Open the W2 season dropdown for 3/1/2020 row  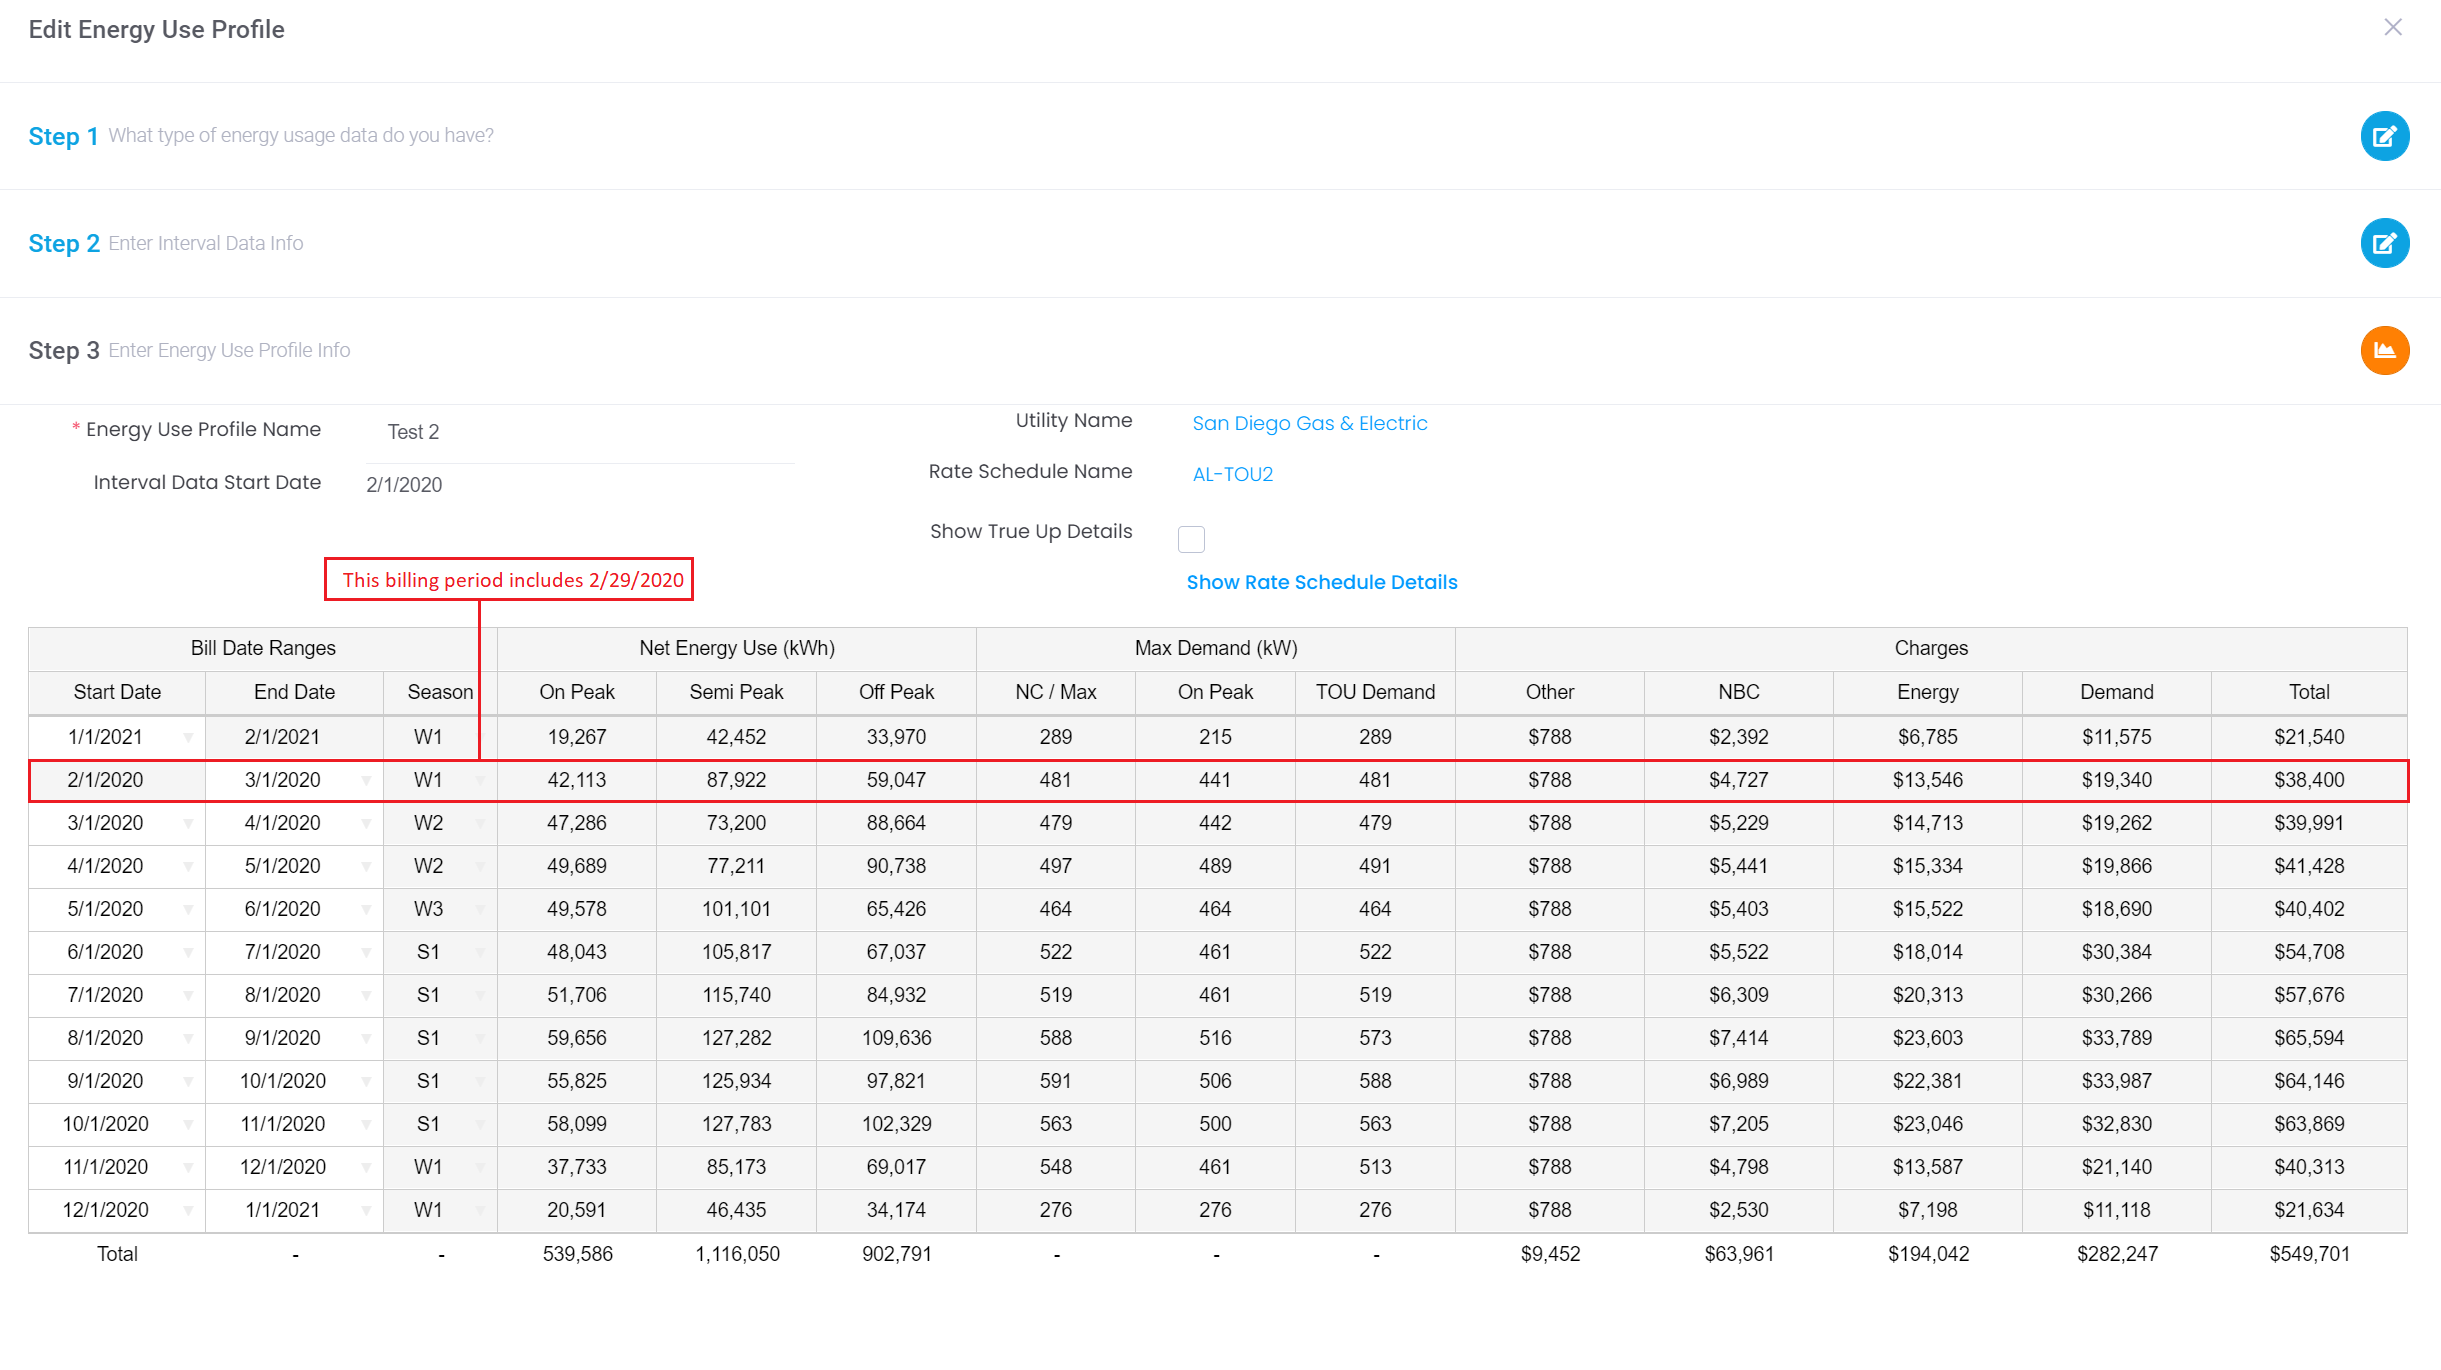[x=480, y=823]
